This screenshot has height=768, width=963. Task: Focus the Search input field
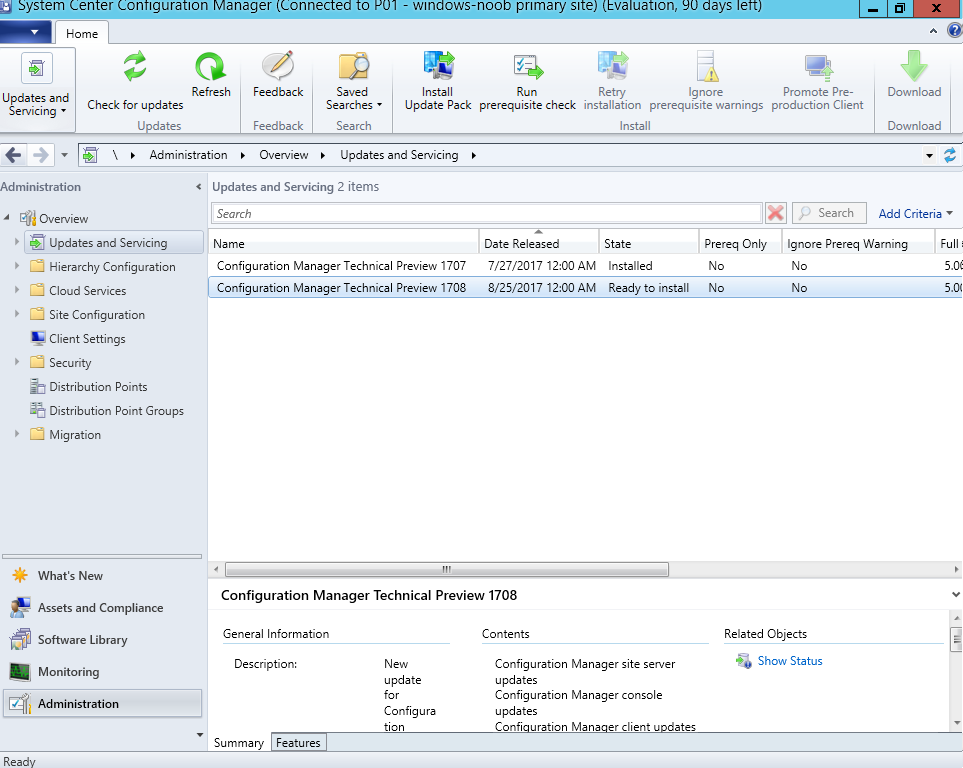point(487,213)
